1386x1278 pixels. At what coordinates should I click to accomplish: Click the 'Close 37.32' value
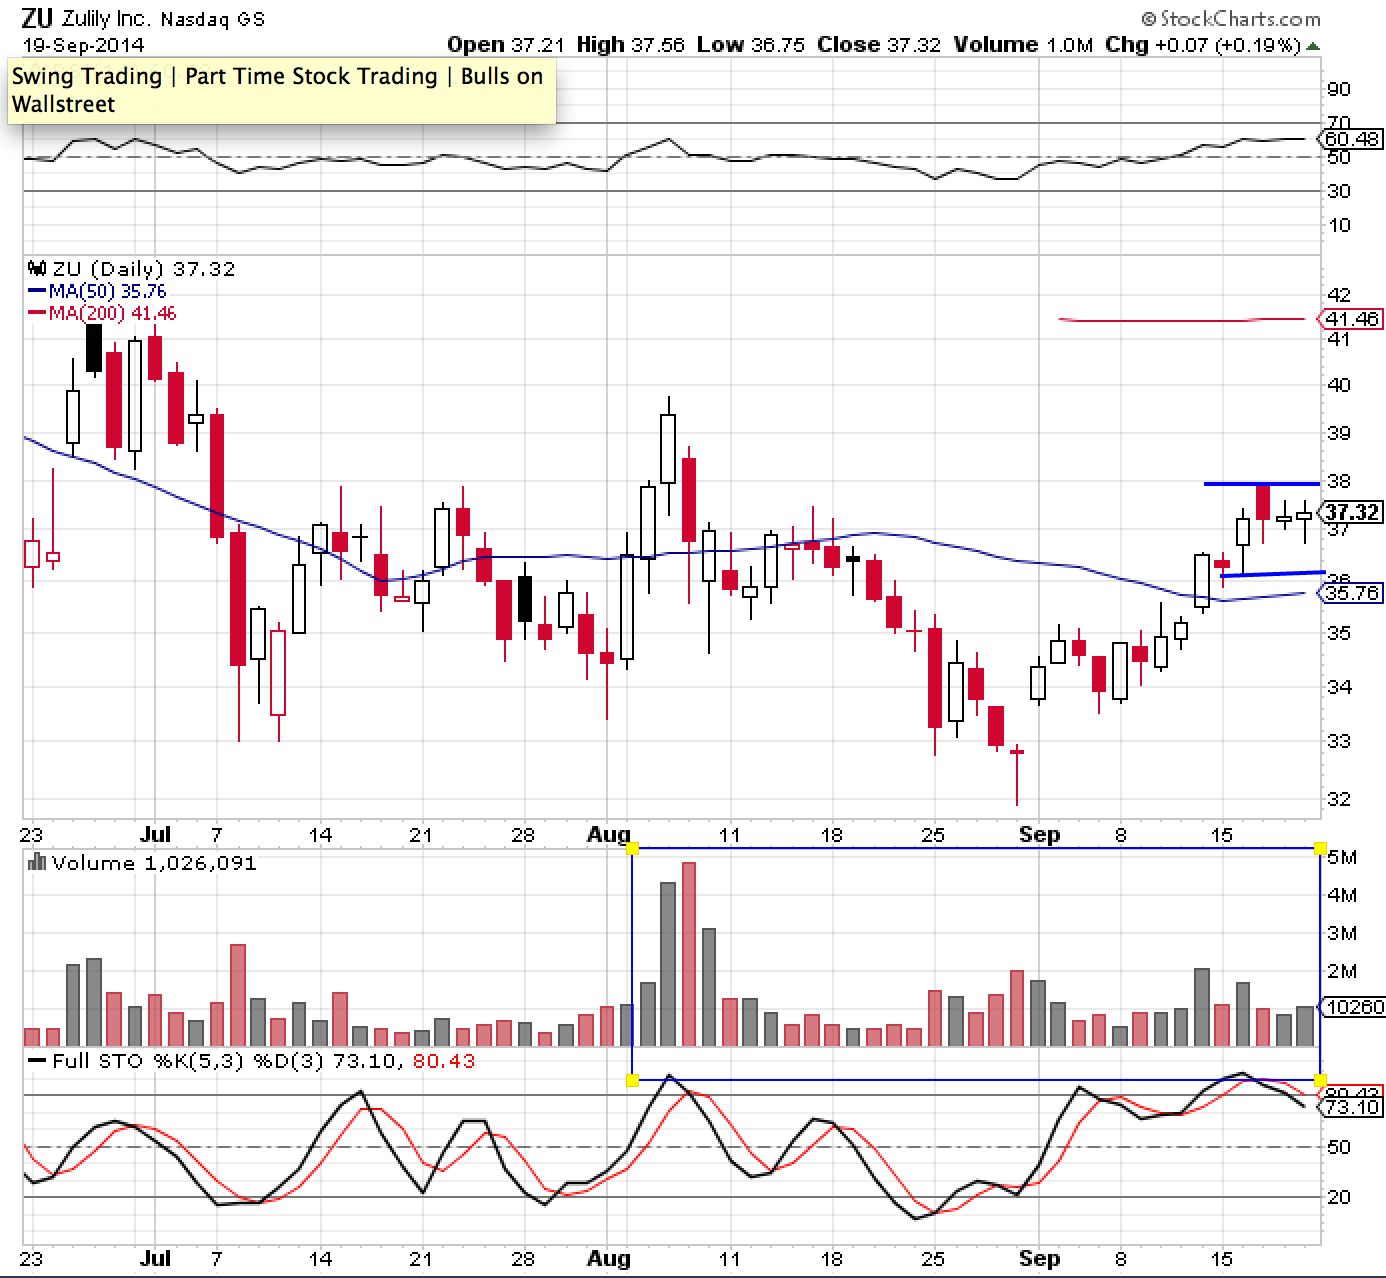click(x=878, y=45)
